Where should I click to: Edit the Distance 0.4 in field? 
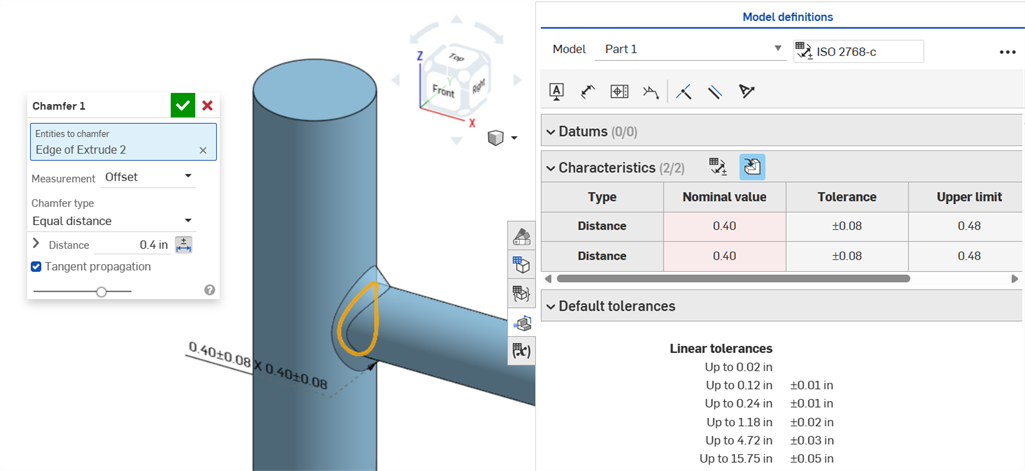click(x=133, y=245)
